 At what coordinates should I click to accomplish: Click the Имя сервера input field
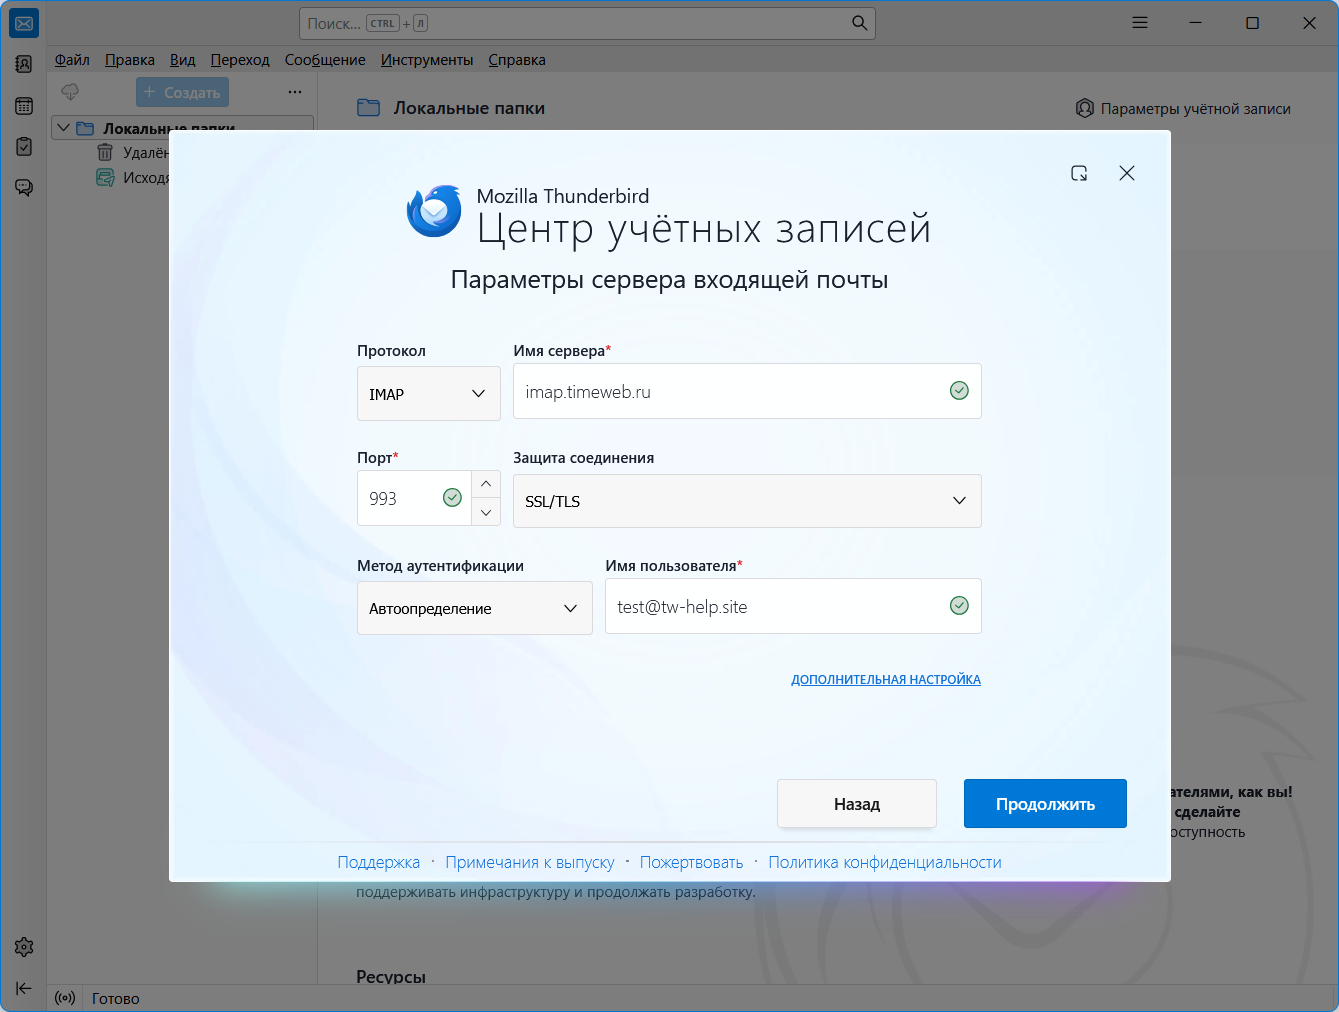(x=747, y=391)
